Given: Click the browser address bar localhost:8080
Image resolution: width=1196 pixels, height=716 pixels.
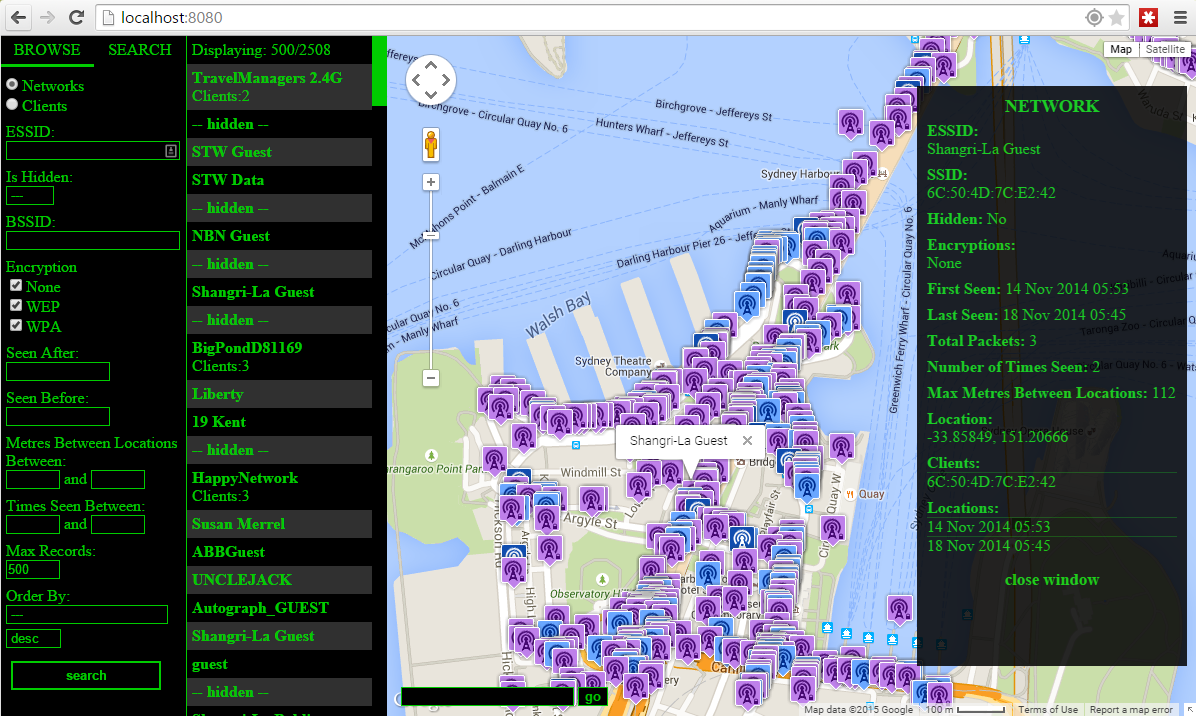Looking at the screenshot, I should click(587, 17).
